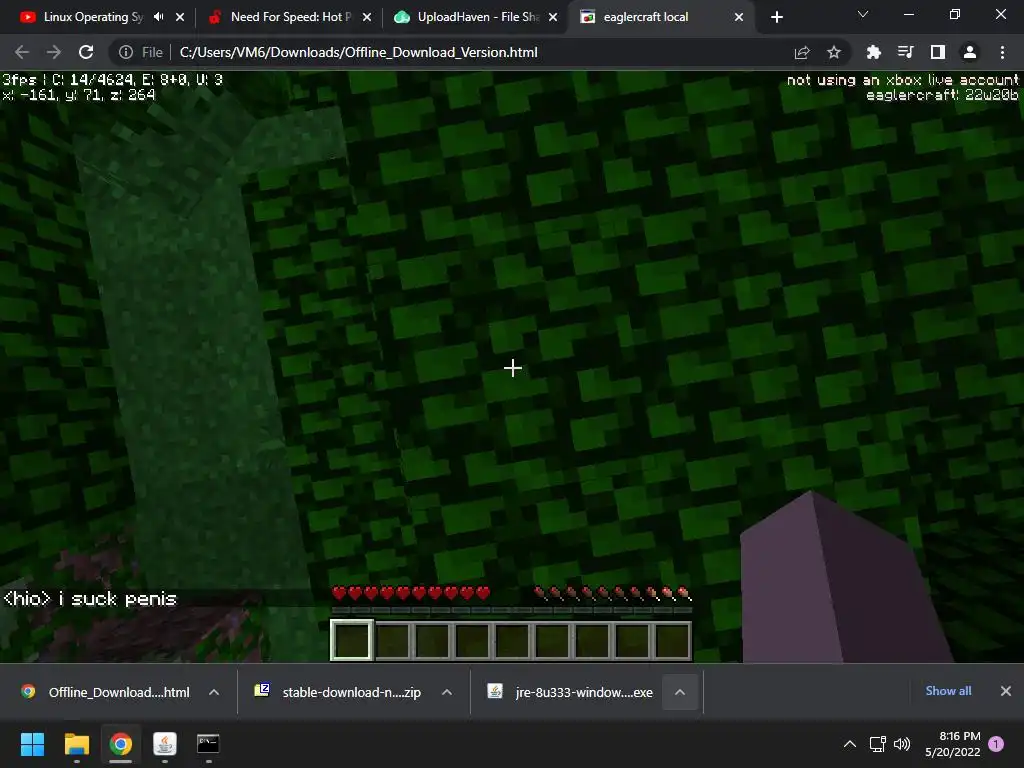This screenshot has width=1024, height=768.
Task: Close the UploadHaven tab
Action: click(x=553, y=17)
